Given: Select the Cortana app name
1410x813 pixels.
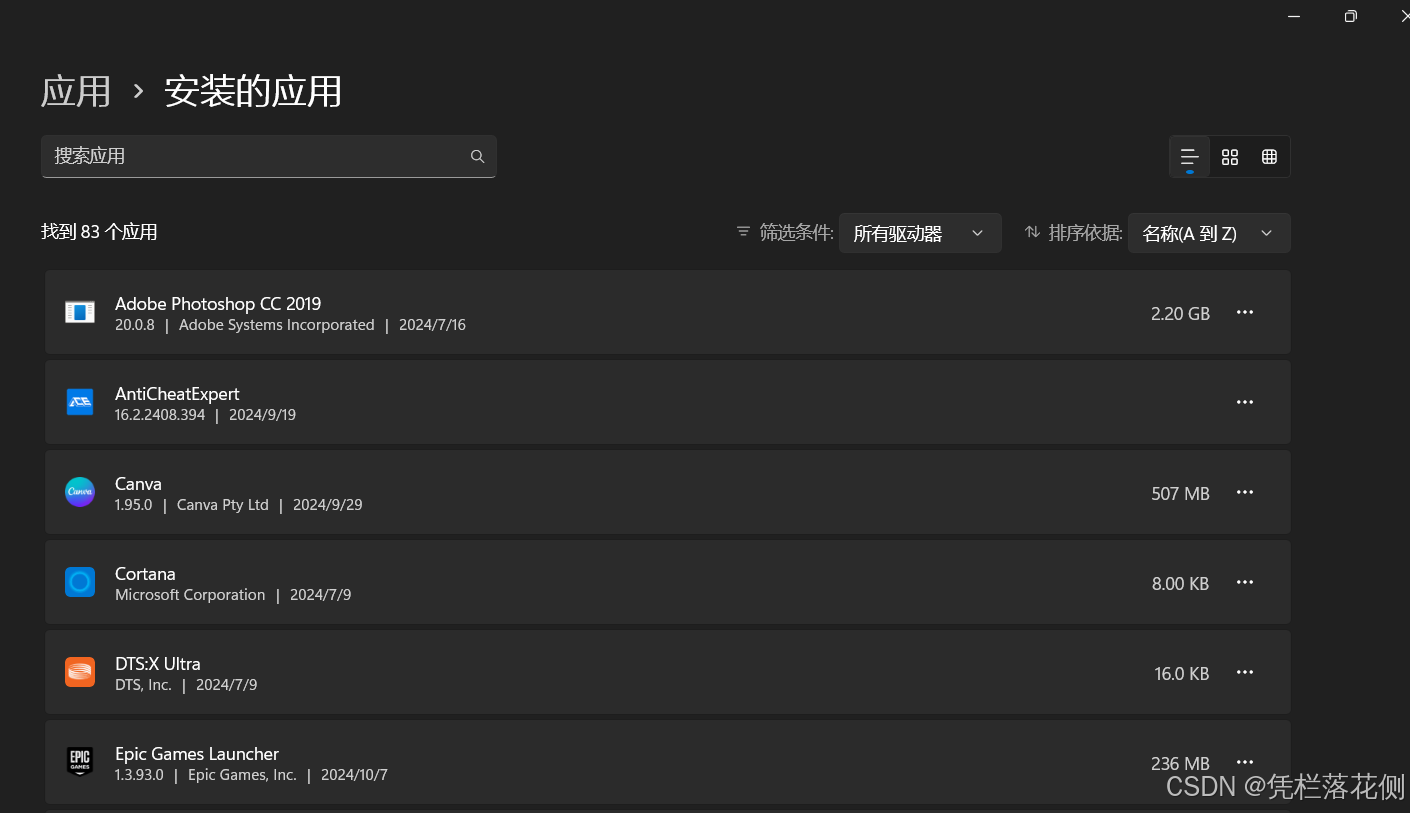Looking at the screenshot, I should (145, 573).
